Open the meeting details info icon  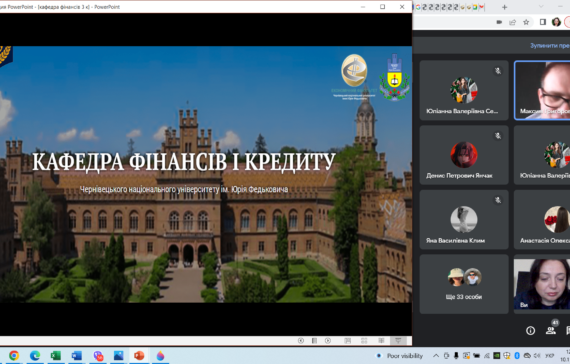pos(530,331)
